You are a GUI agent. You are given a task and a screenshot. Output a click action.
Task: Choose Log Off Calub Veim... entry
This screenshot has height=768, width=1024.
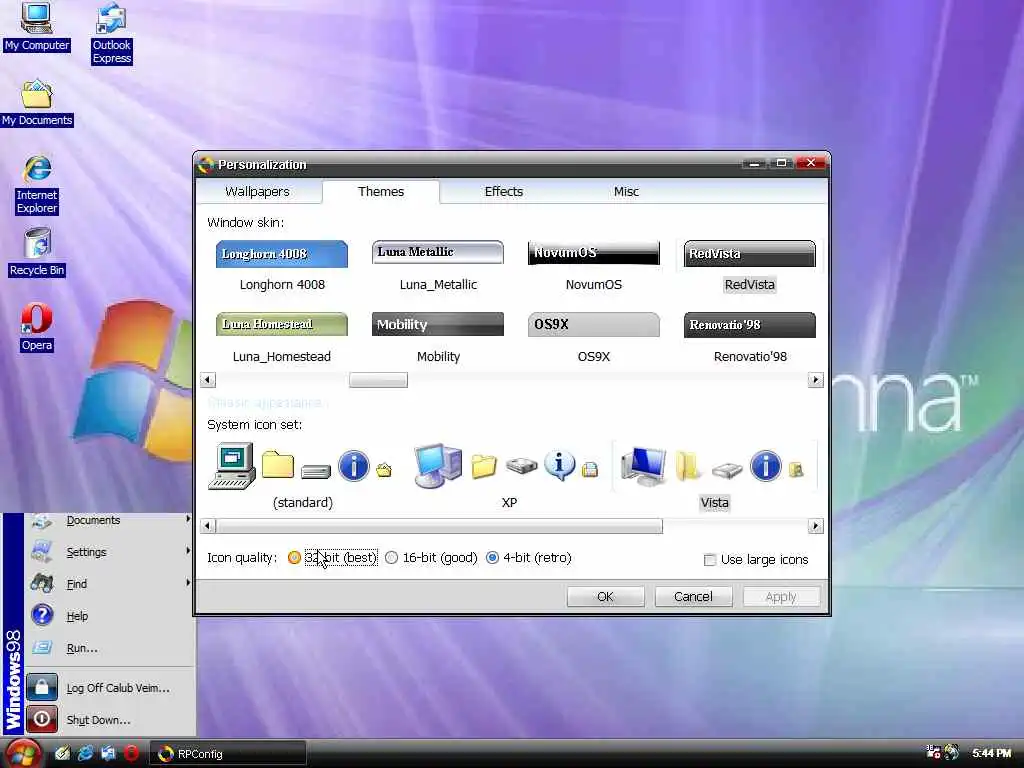[118, 688]
